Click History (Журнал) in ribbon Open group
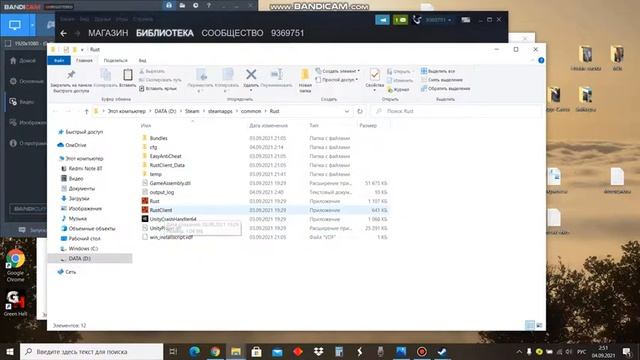Screen dimensions: 640x360 (398, 89)
